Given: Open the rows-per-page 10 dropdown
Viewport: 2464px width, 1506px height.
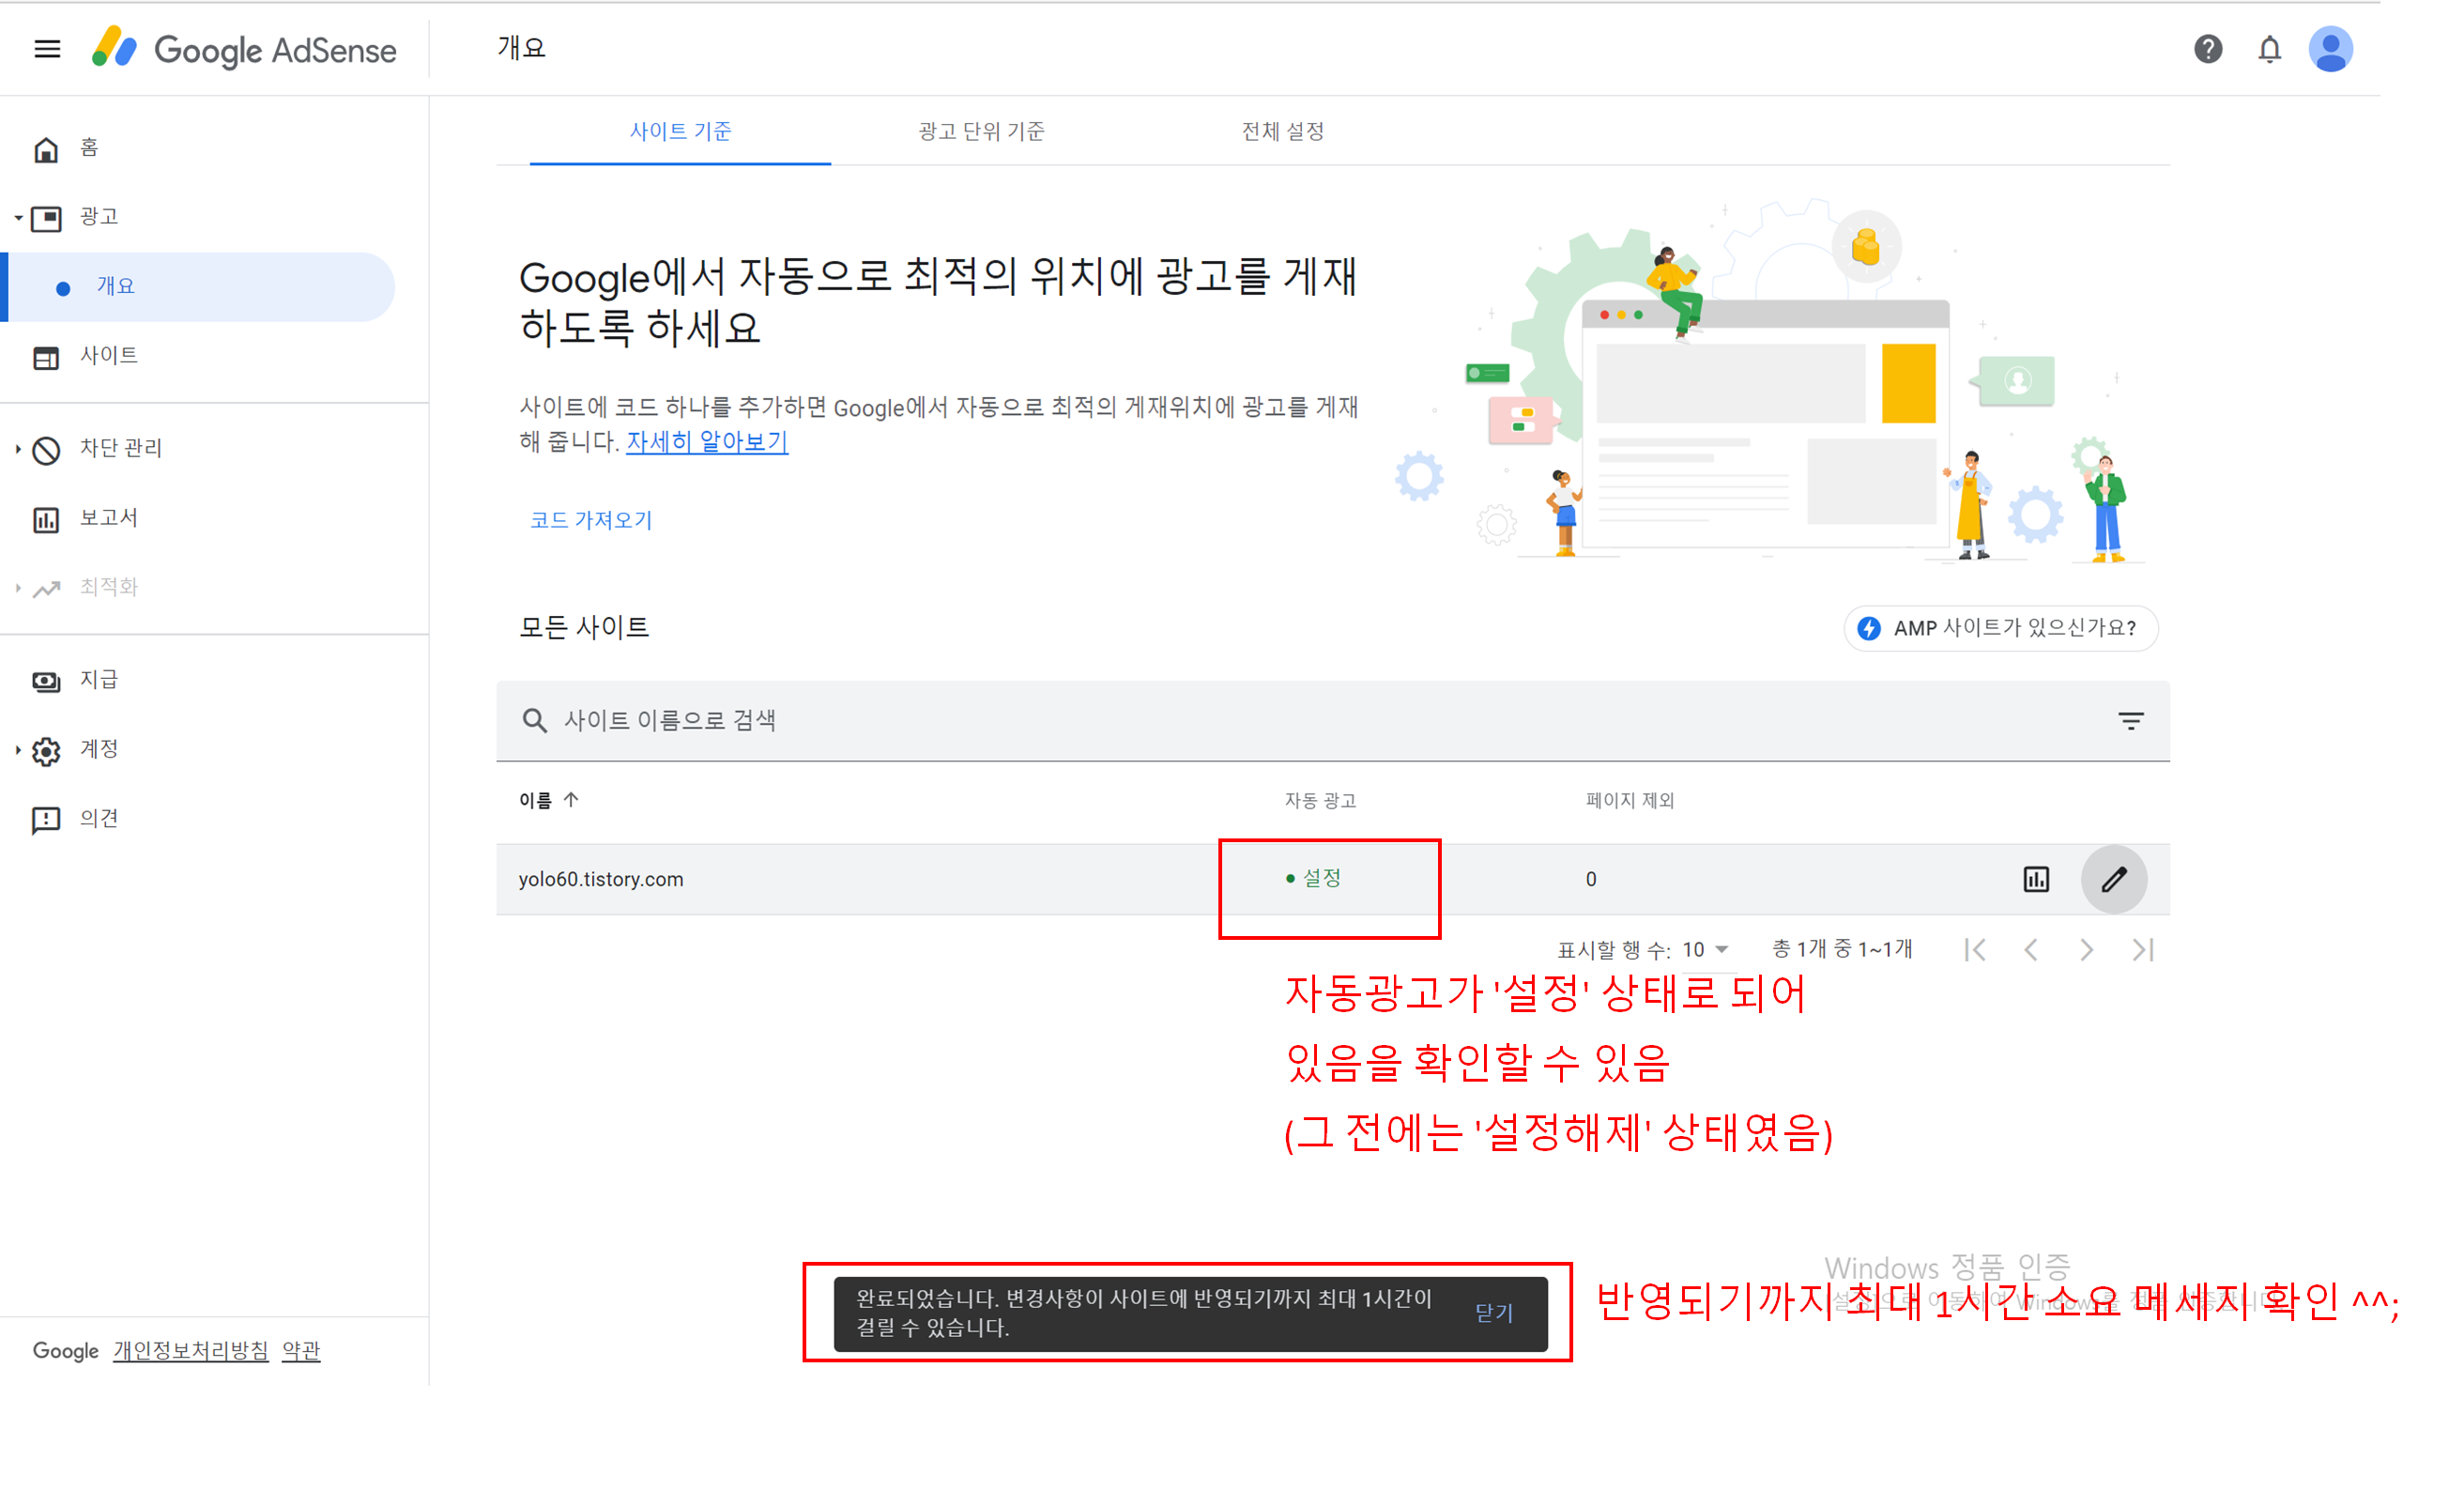Looking at the screenshot, I should point(1704,950).
